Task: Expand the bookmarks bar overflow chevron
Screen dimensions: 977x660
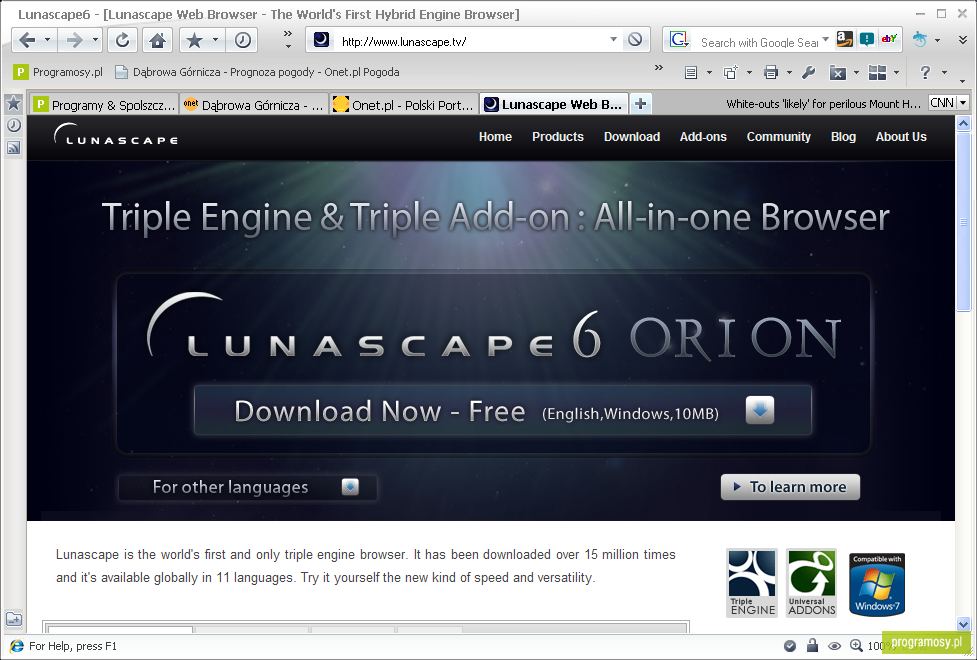Action: click(x=658, y=68)
